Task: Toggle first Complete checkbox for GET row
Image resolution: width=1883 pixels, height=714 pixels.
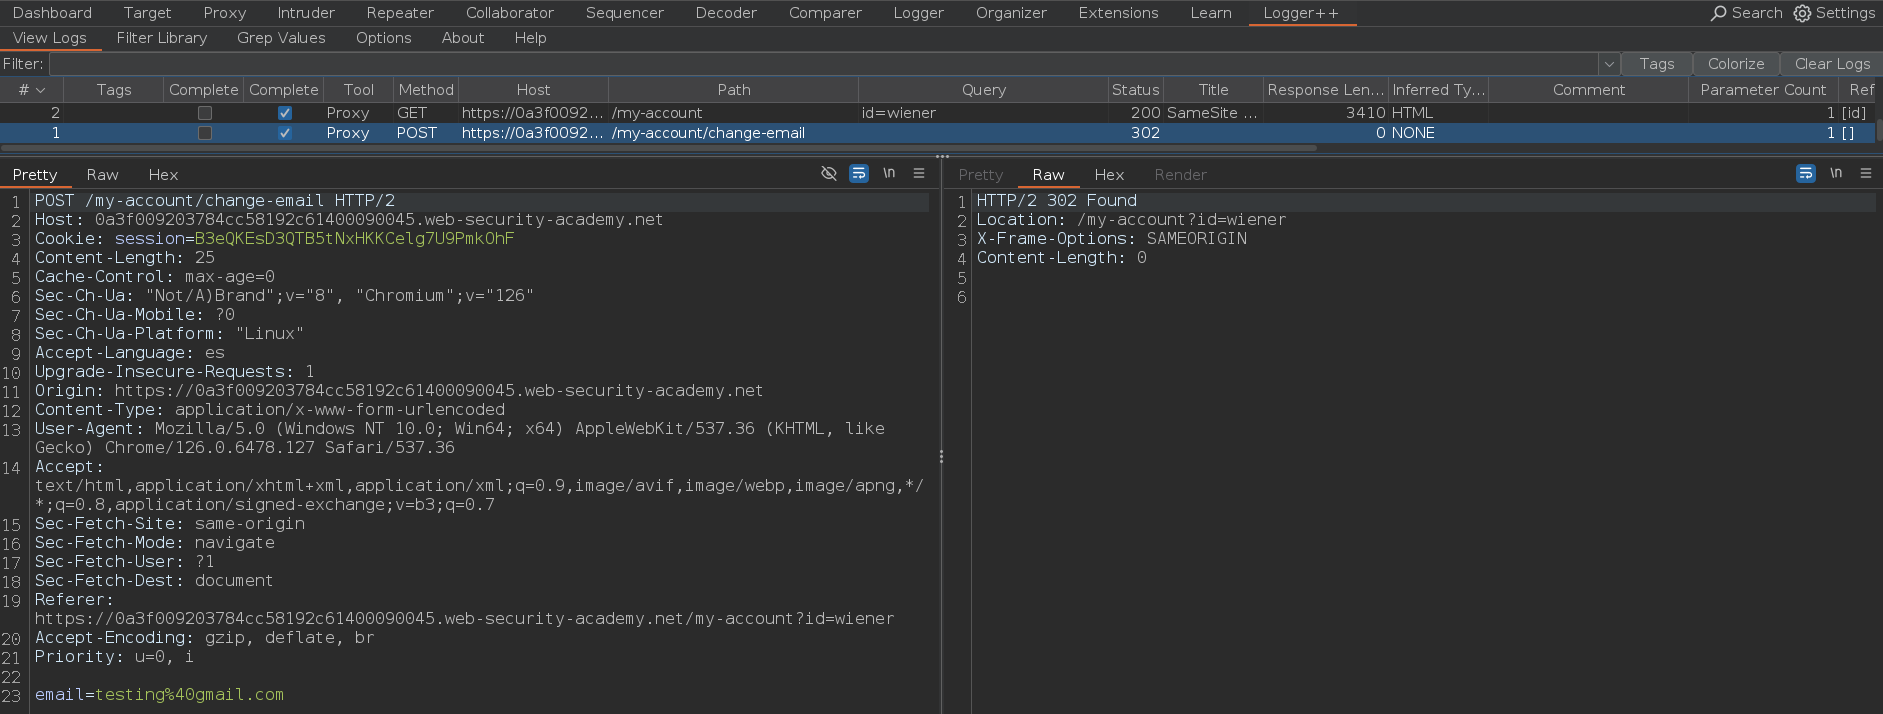Action: (205, 113)
